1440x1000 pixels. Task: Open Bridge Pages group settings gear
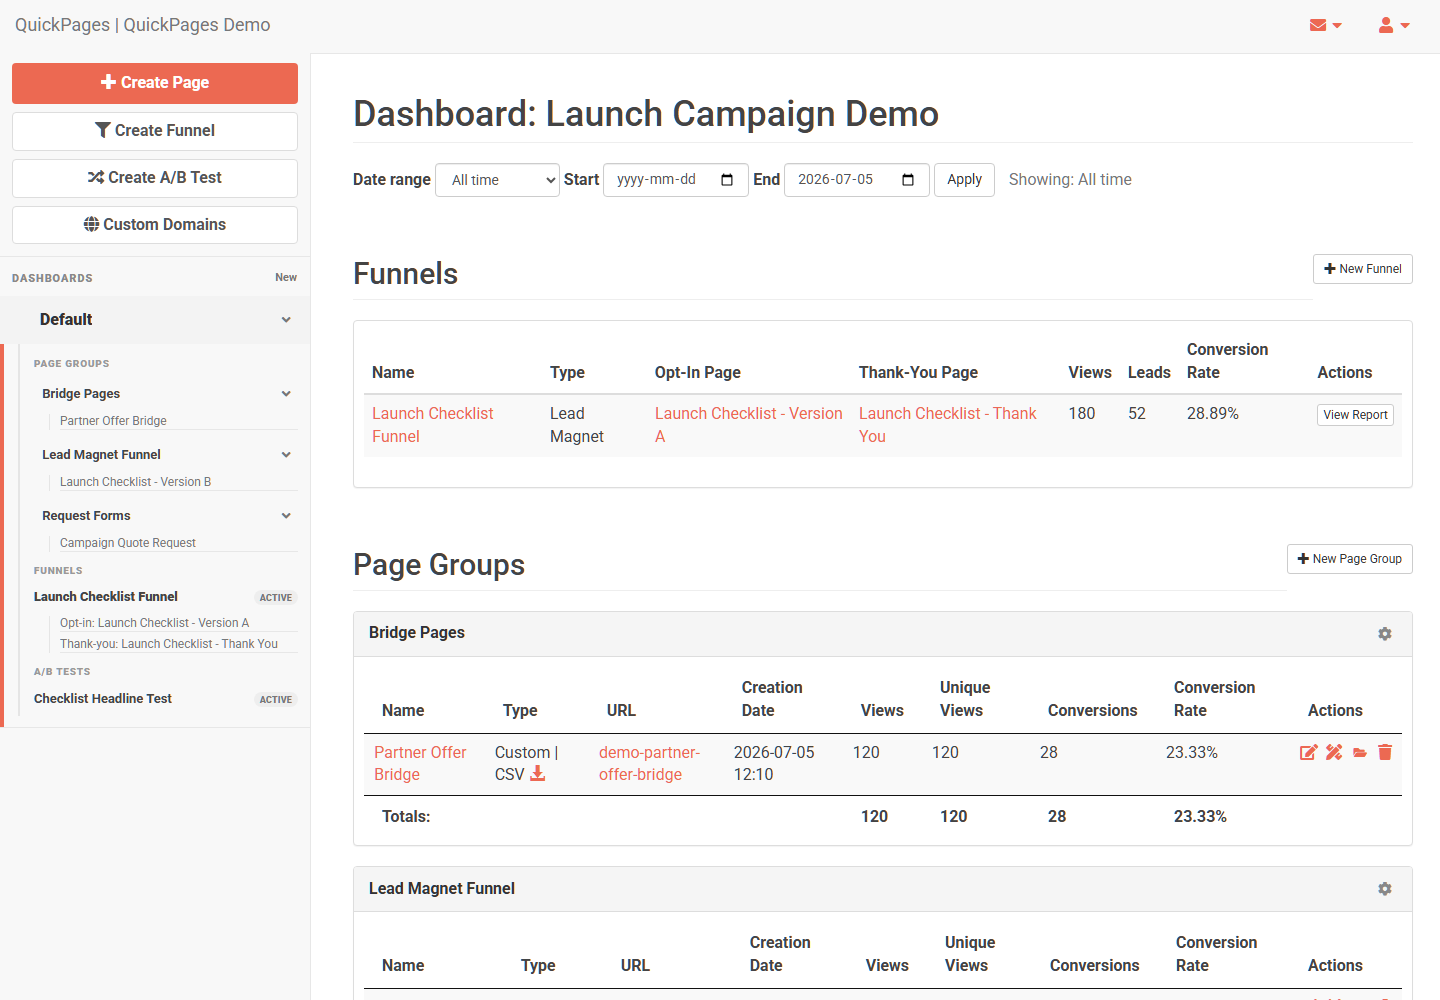(1385, 634)
